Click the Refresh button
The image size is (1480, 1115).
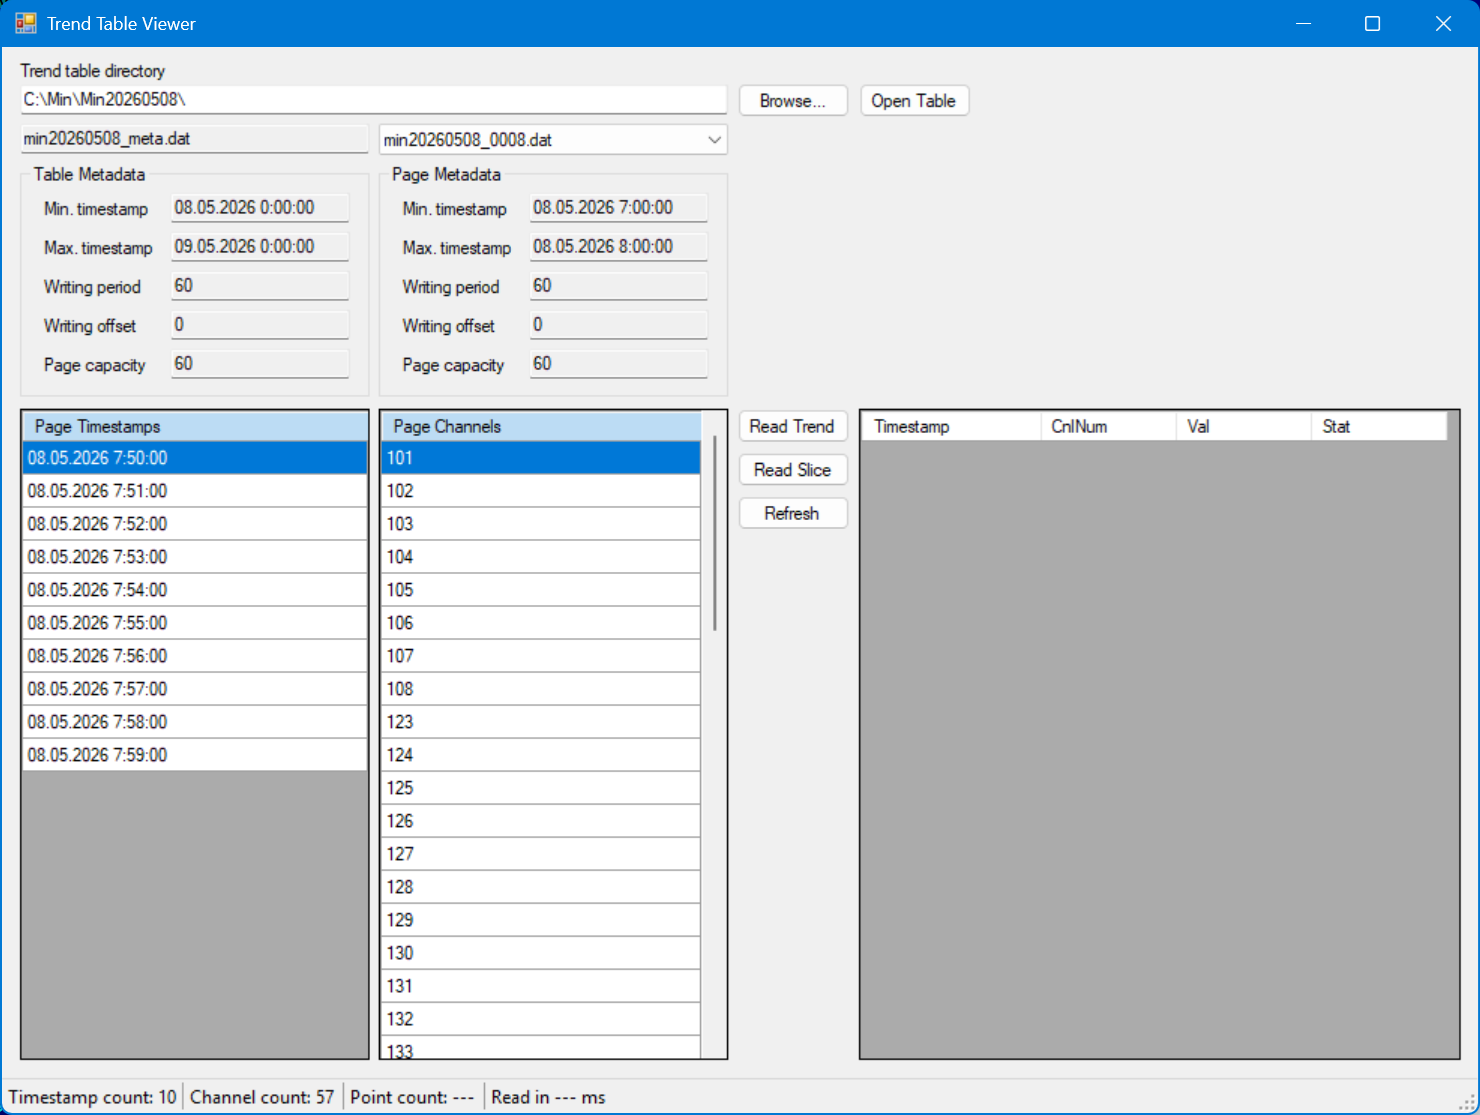(x=793, y=514)
